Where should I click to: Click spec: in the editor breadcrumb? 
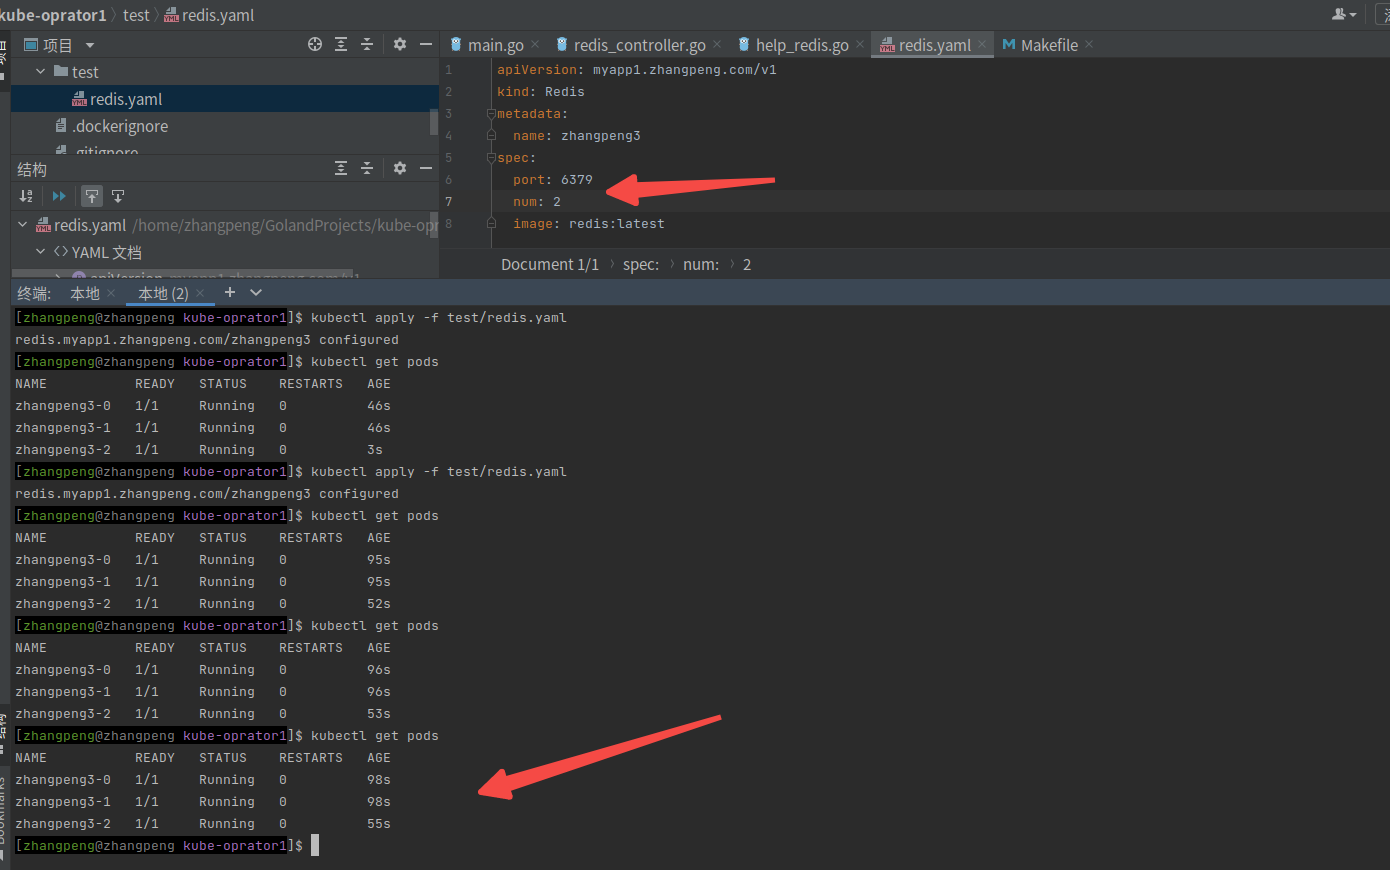(641, 264)
